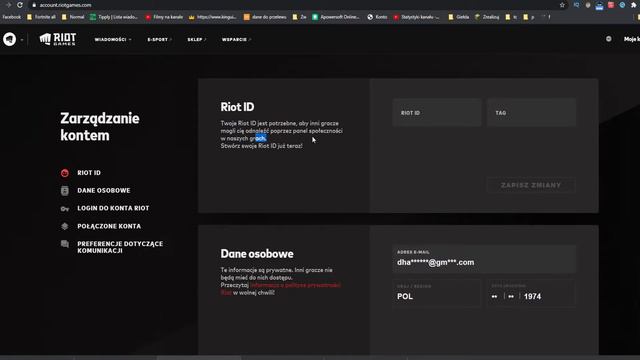
Task: Click the forward navigation arrow
Action: click(x=9, y=5)
